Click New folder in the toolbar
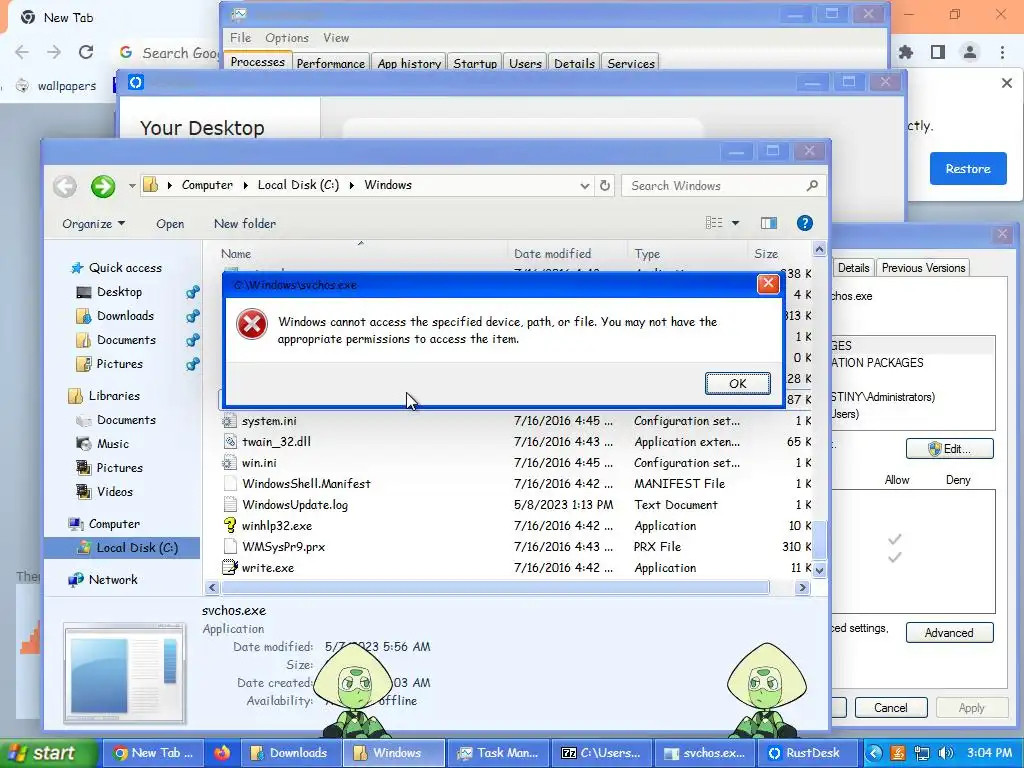 (x=245, y=223)
